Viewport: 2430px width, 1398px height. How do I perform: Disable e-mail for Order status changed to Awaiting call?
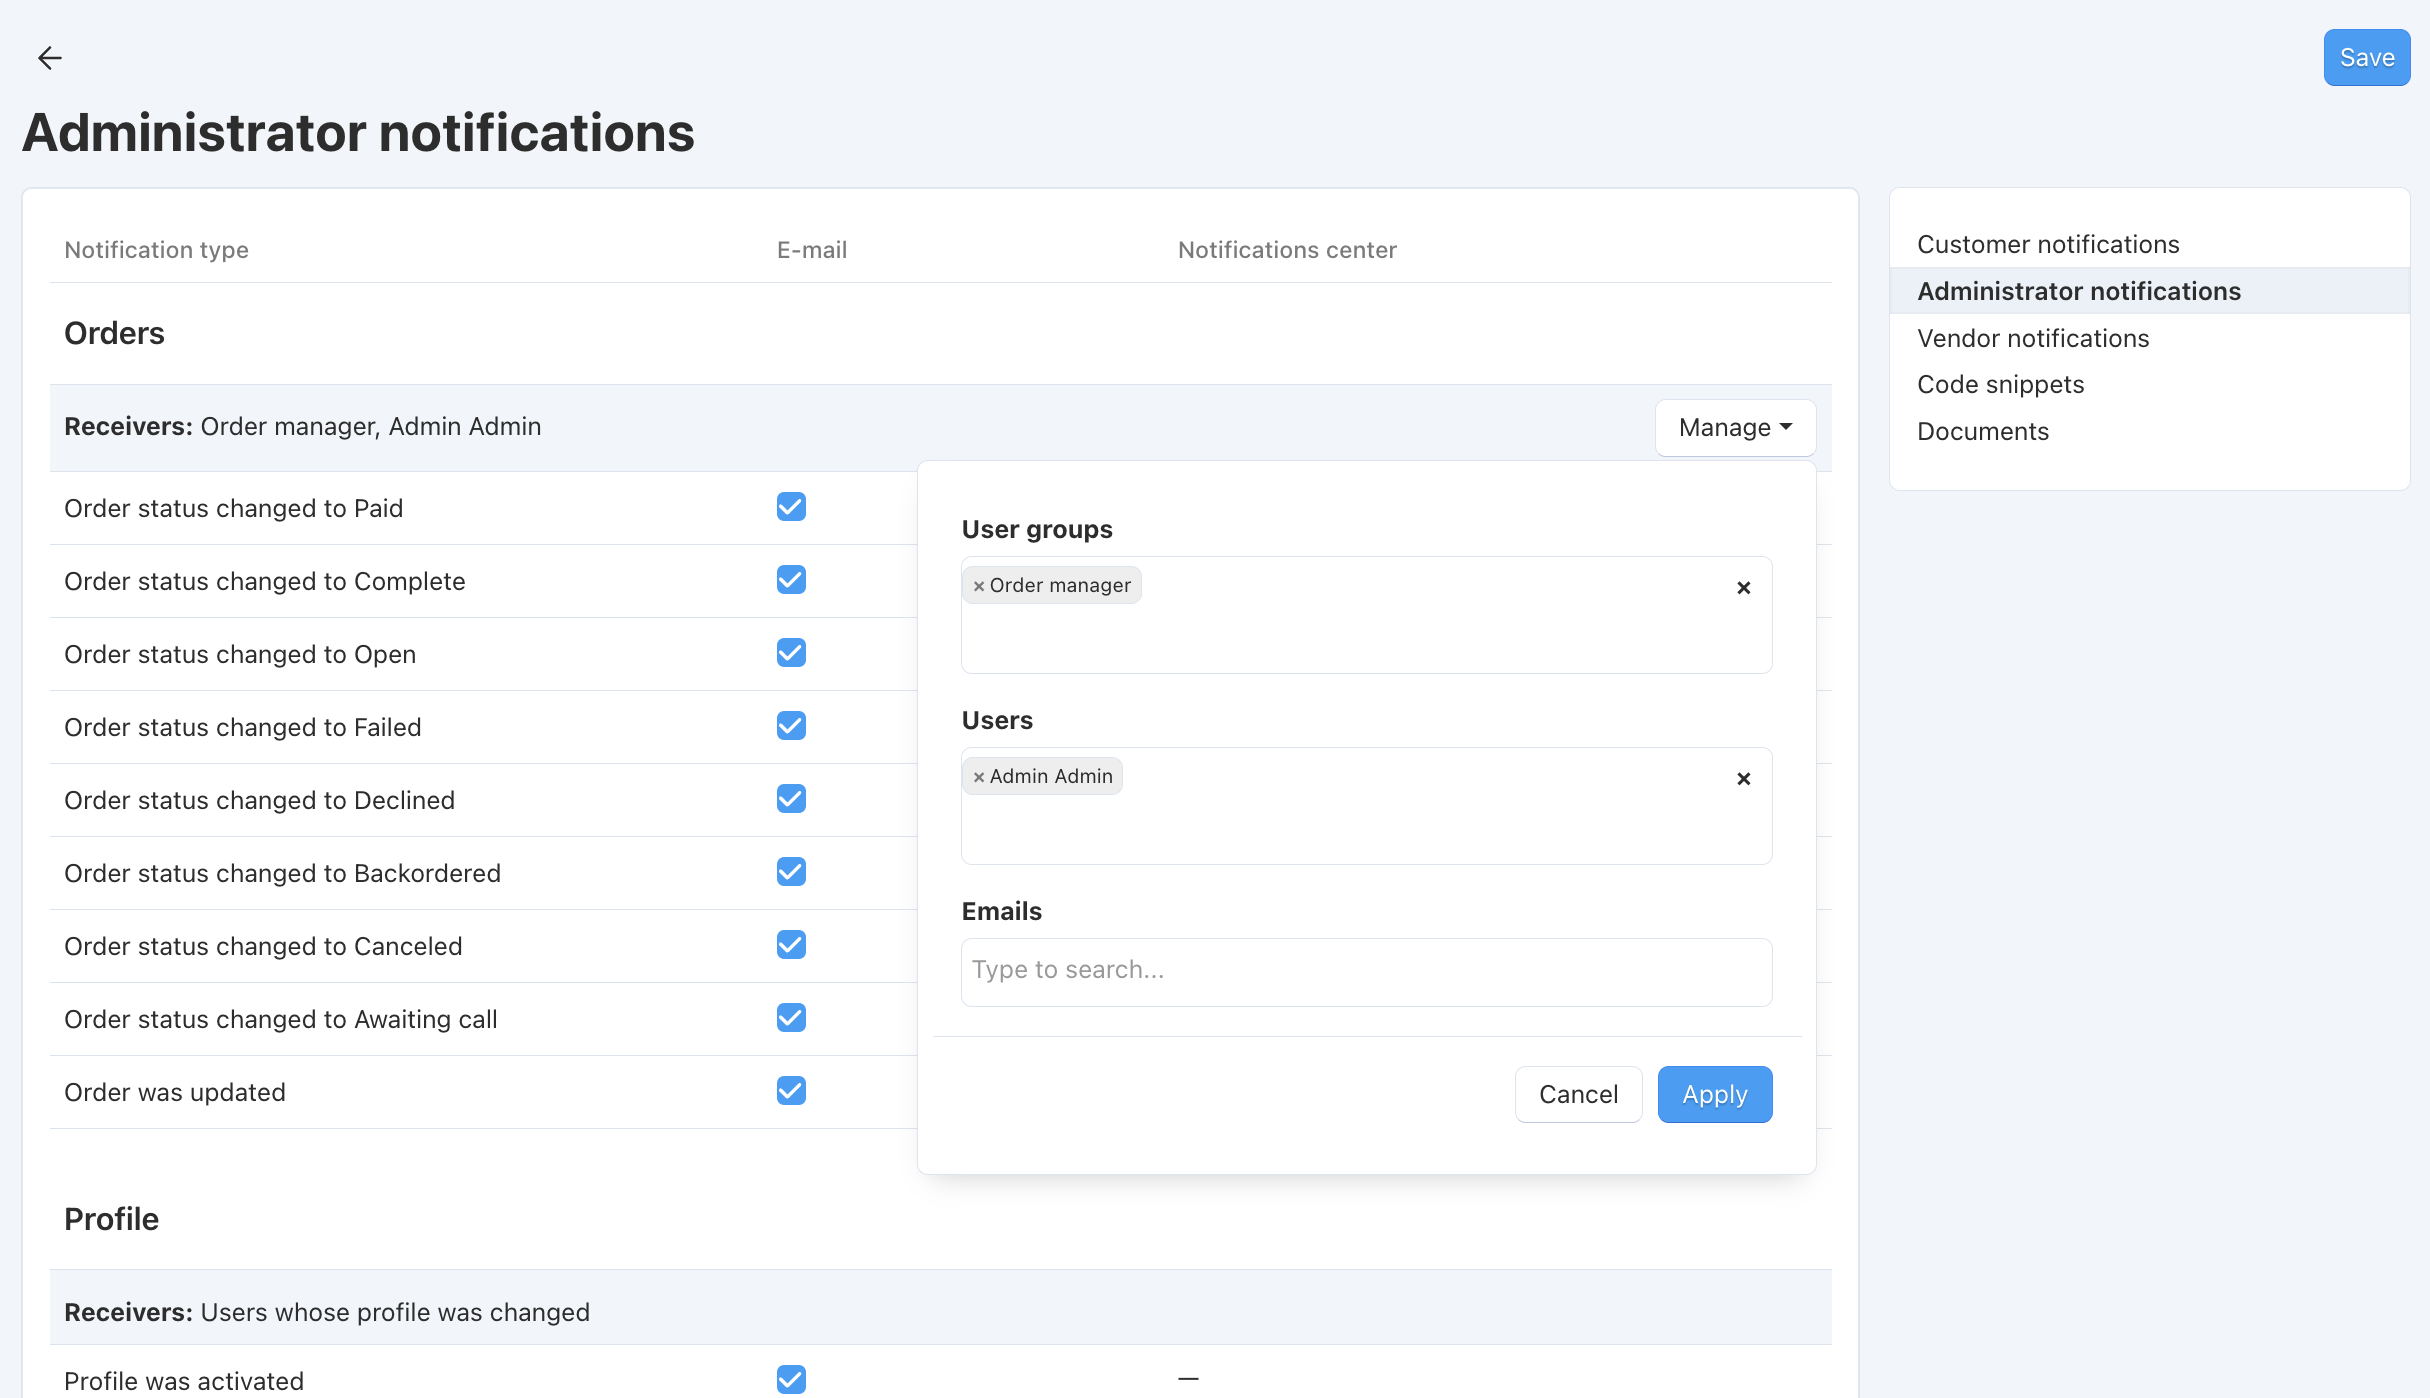tap(791, 1018)
